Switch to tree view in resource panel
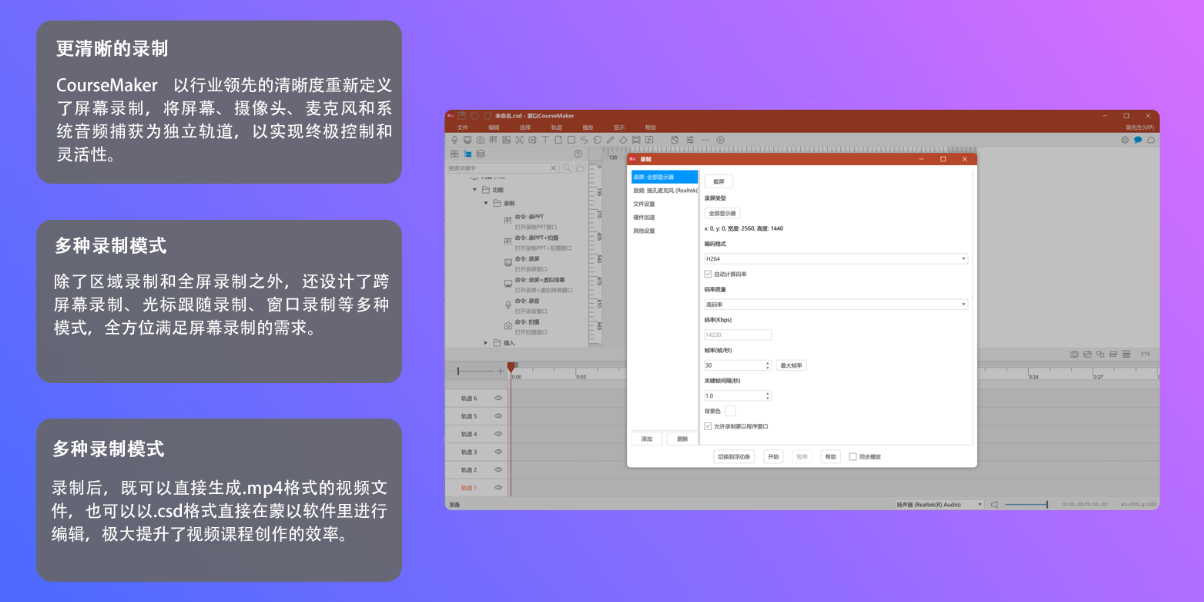 coord(468,154)
